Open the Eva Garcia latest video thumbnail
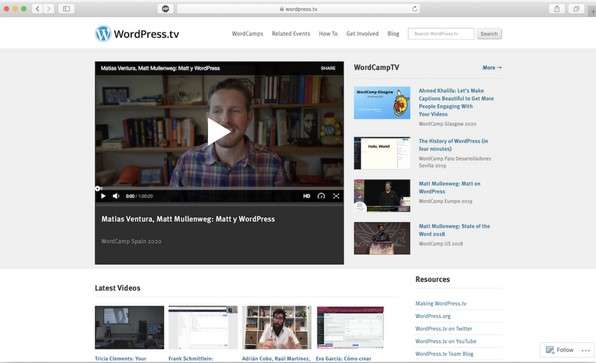 point(350,327)
